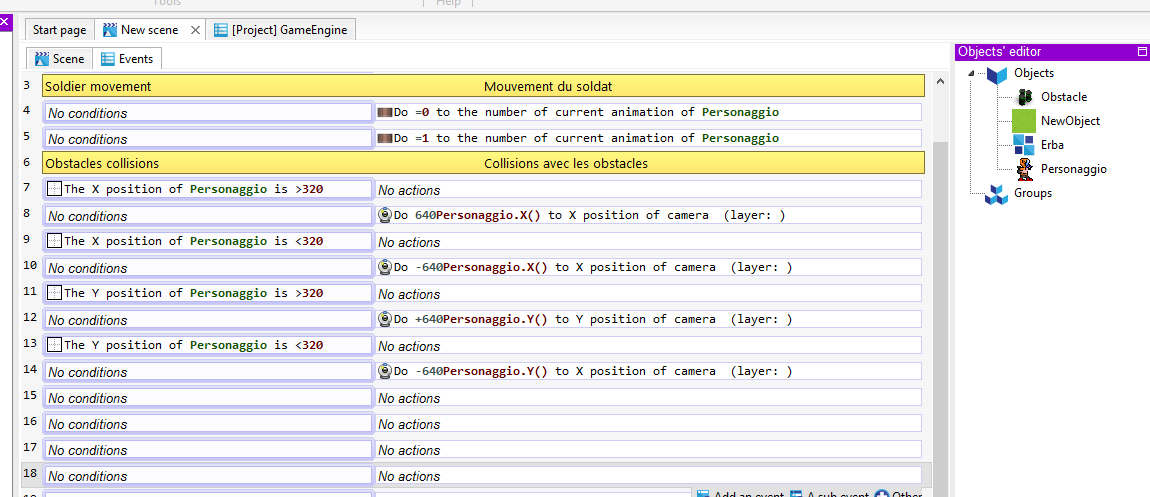Select condition X position is >320

pyautogui.click(x=208, y=189)
